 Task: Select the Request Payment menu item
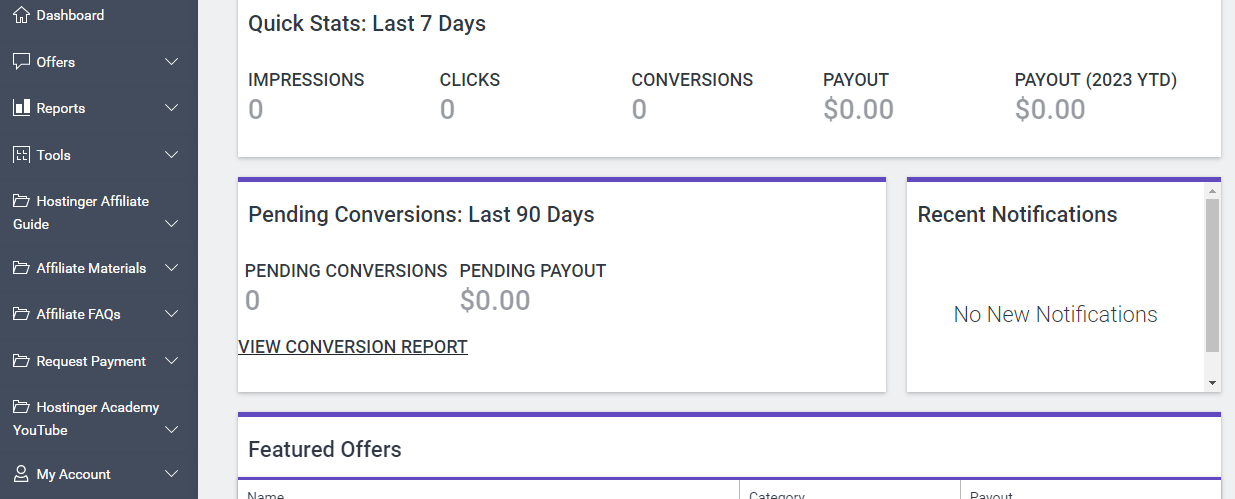pyautogui.click(x=91, y=361)
